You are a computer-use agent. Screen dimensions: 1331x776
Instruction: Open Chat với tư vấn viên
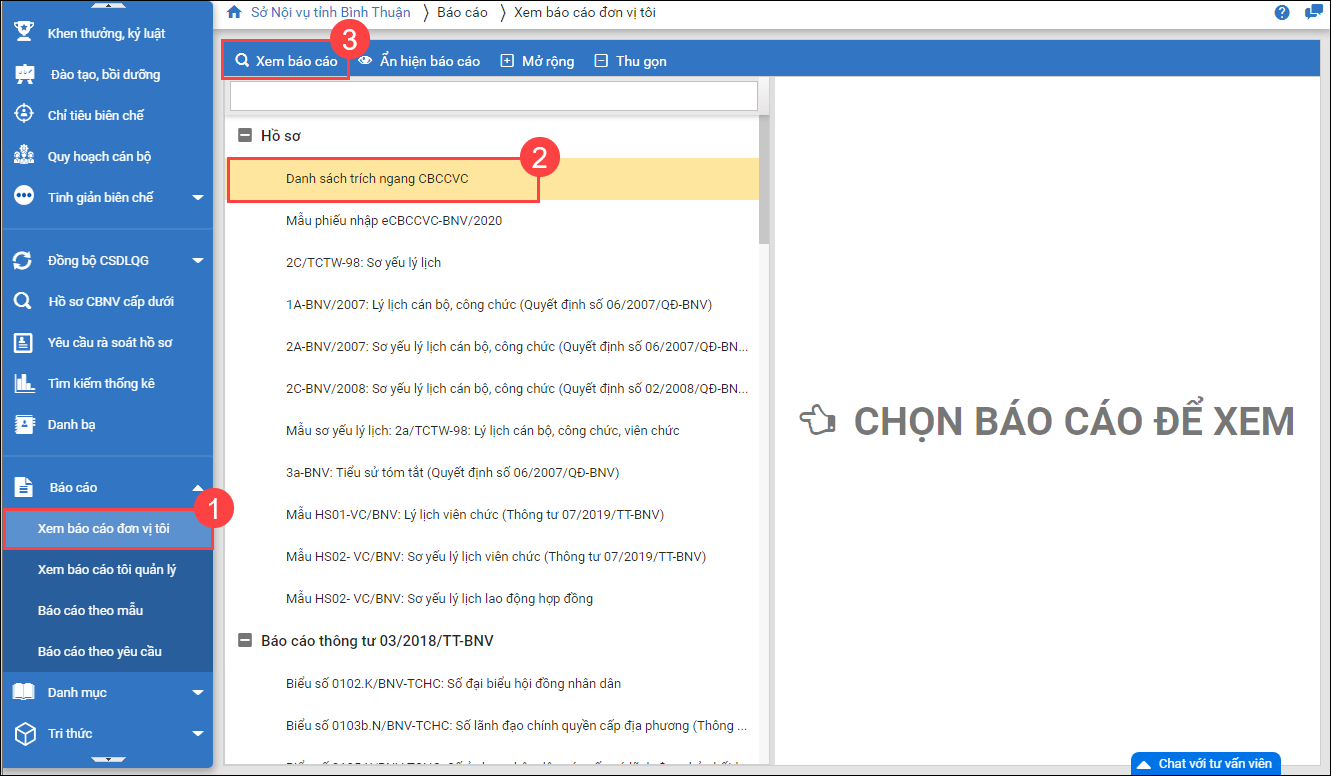pos(1205,763)
